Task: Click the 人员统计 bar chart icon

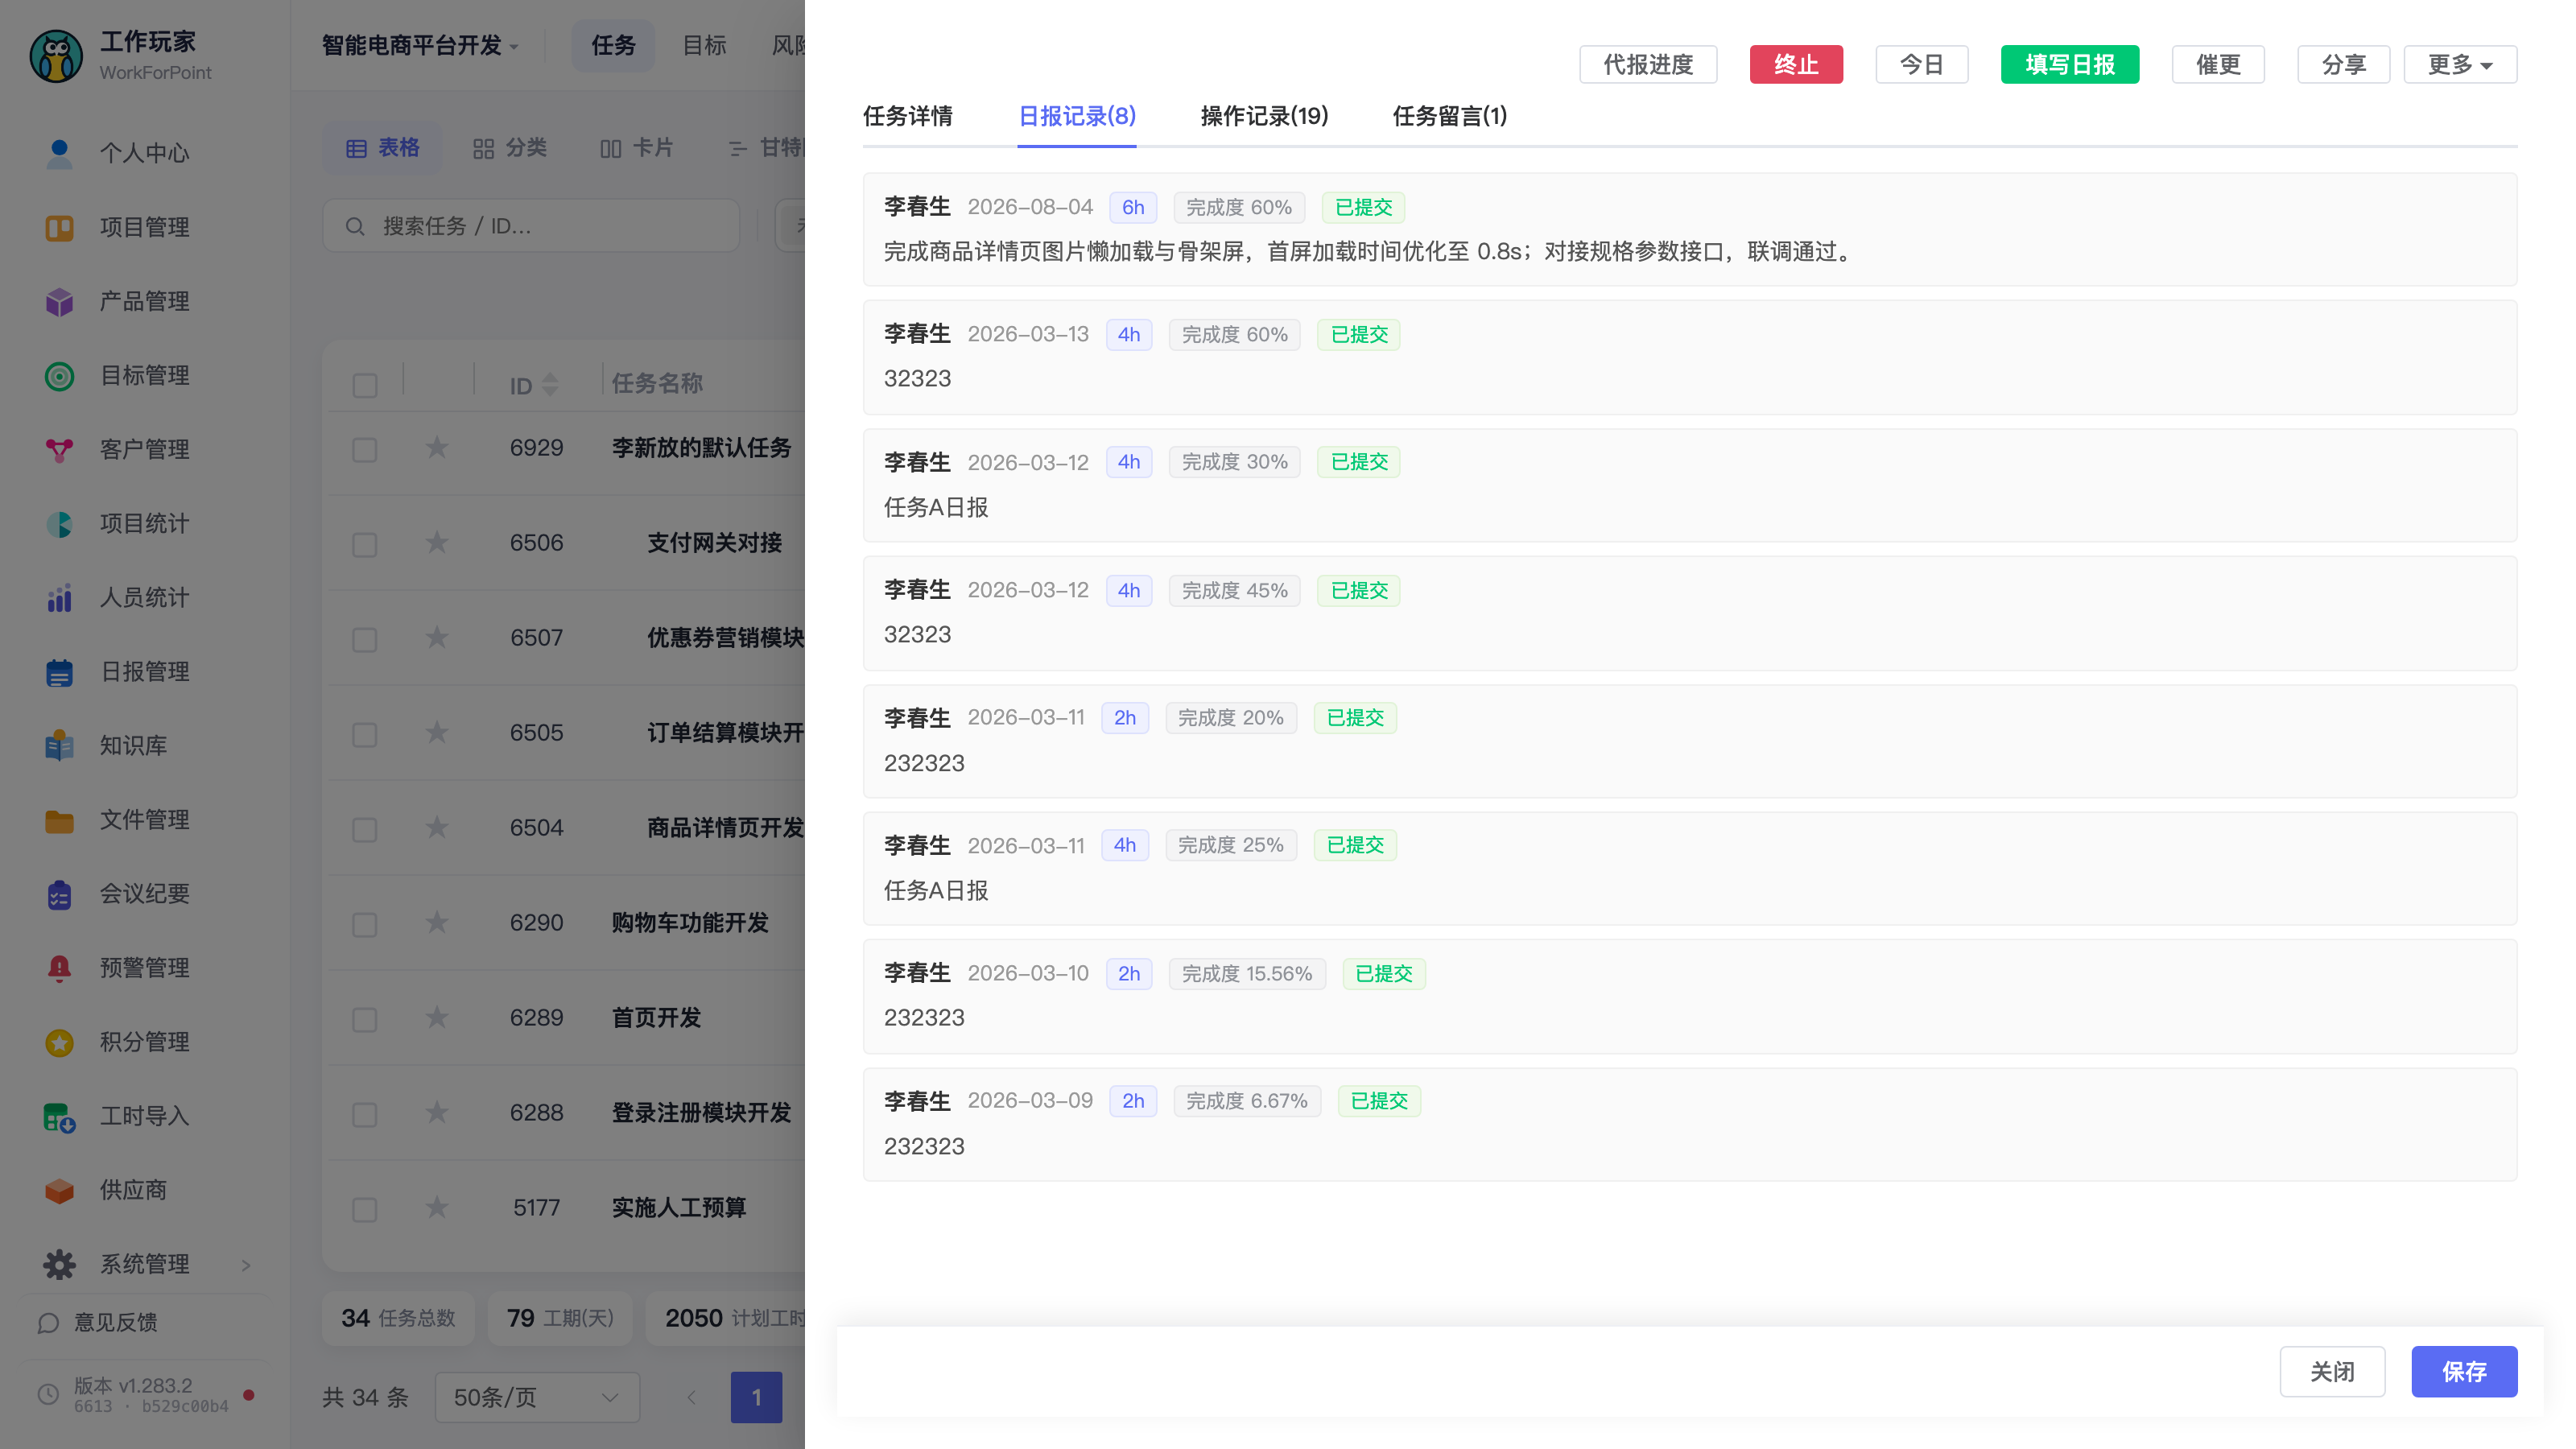Action: point(59,597)
